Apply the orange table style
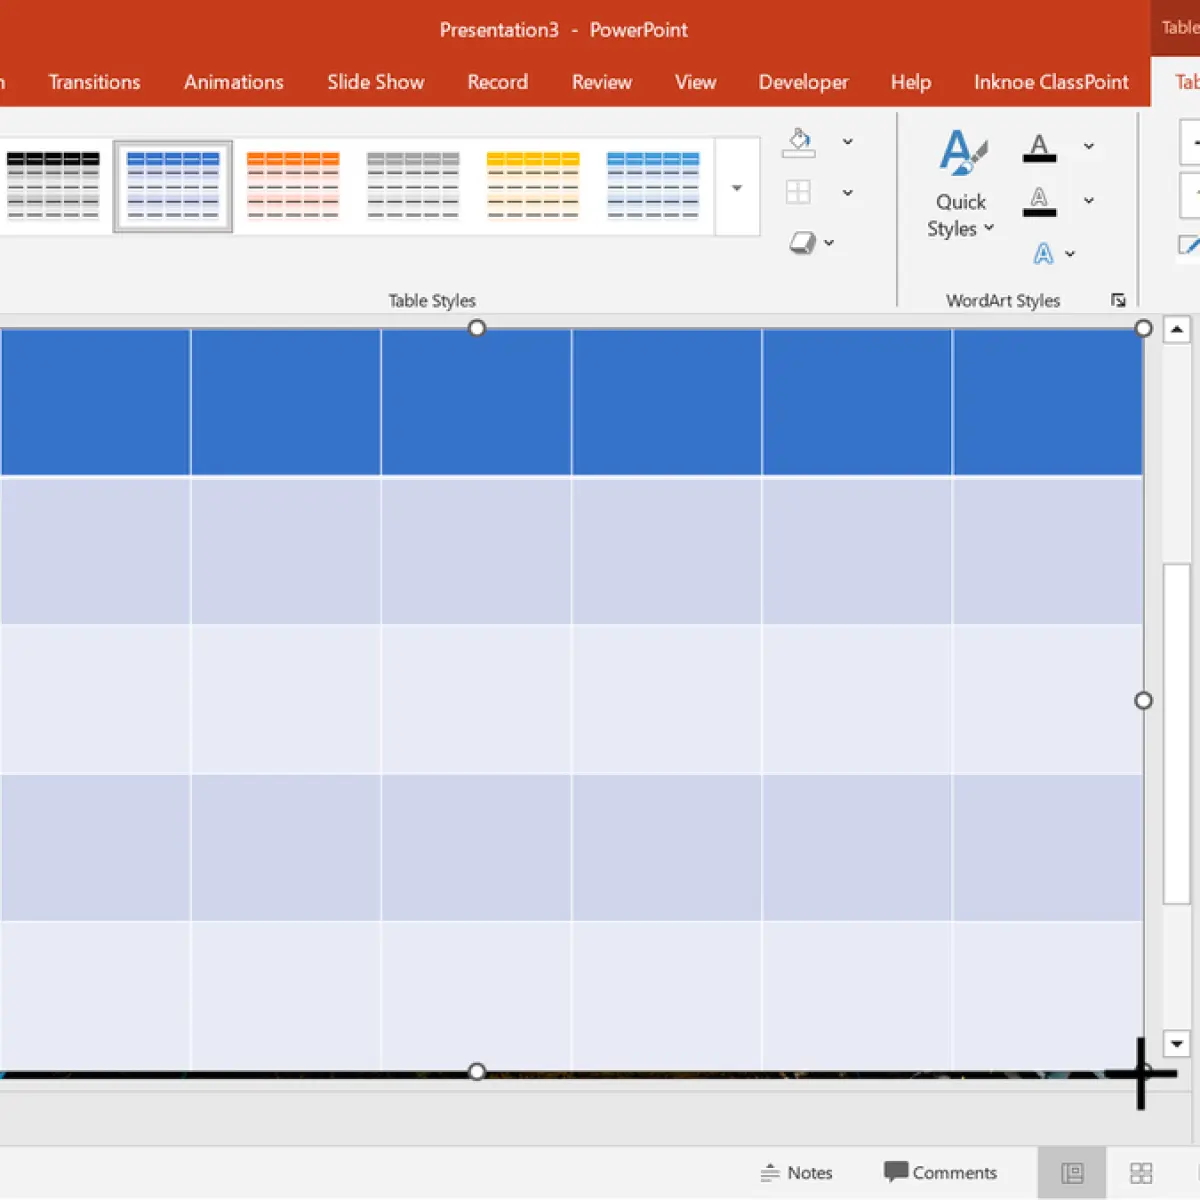The image size is (1200, 1200). click(x=293, y=186)
